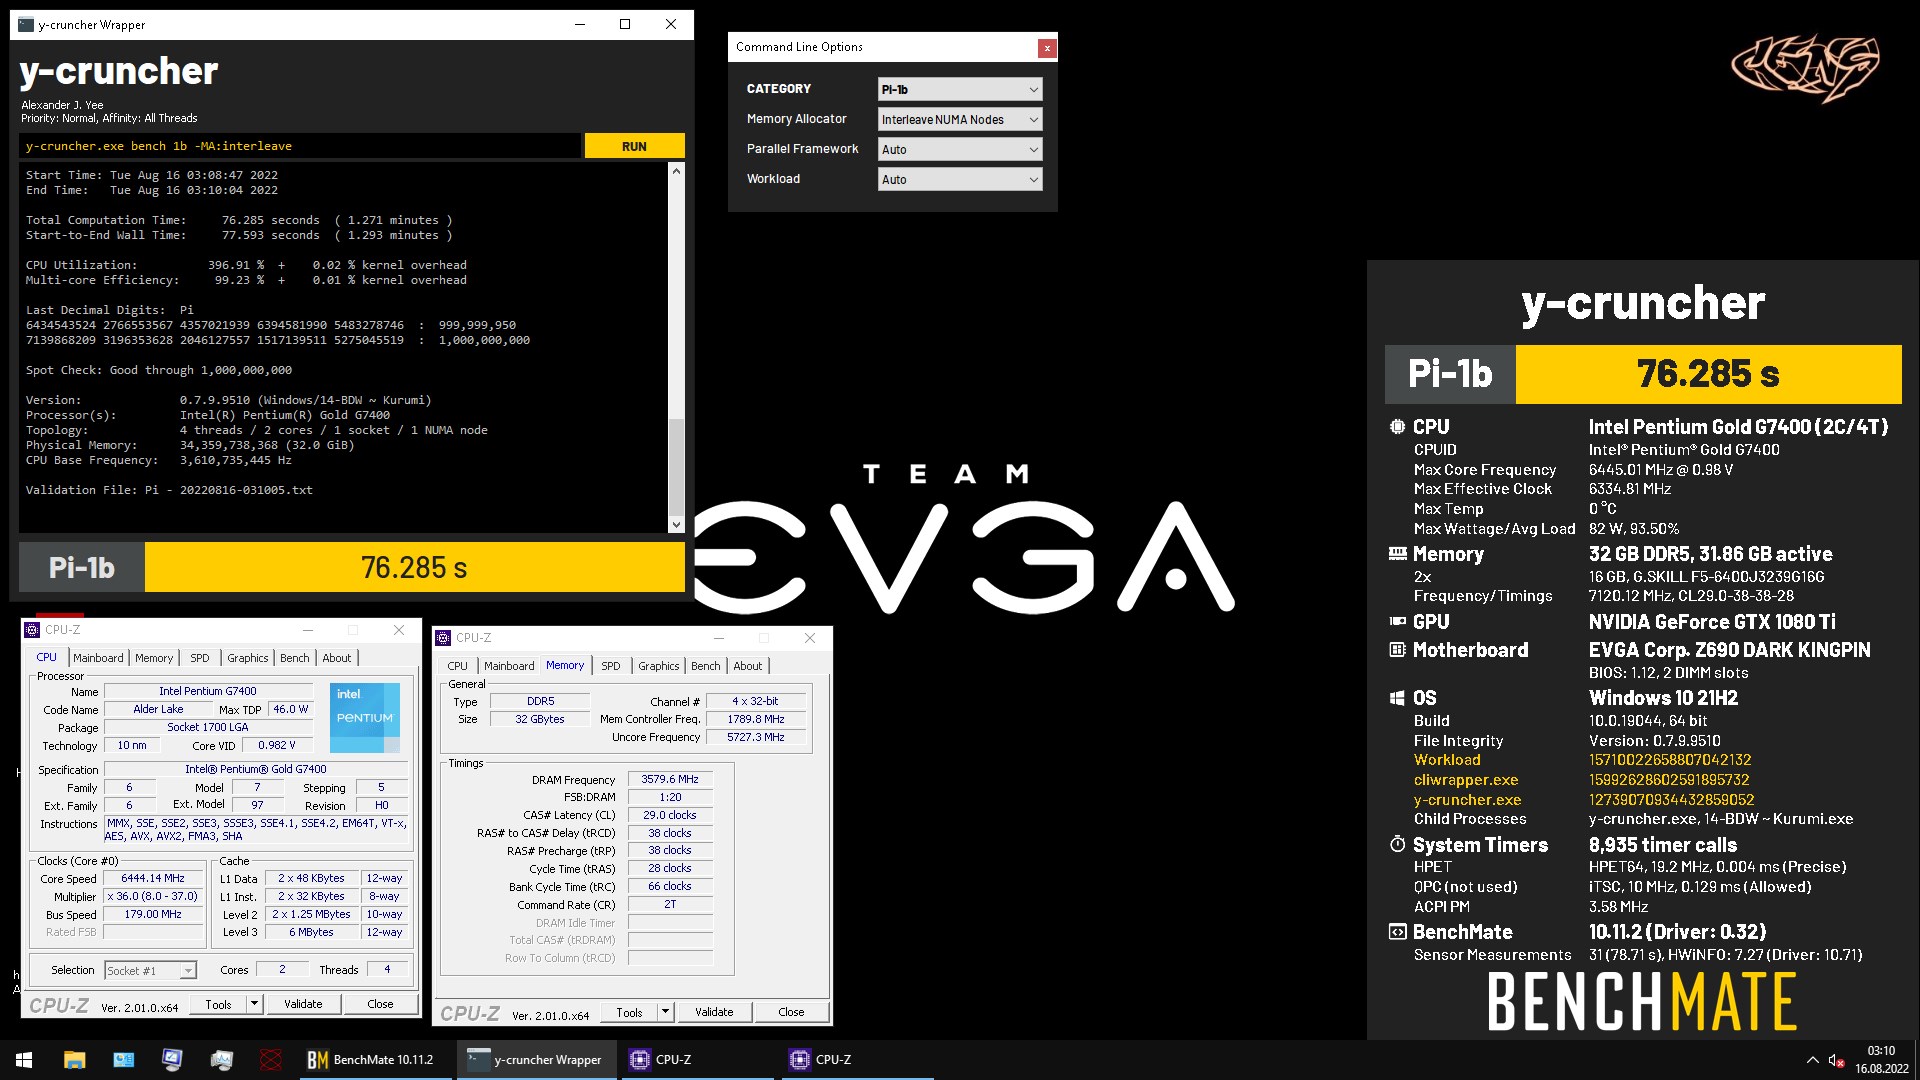This screenshot has height=1080, width=1920.
Task: Click the y-cruncher Wrapper title bar icon
Action: click(26, 25)
